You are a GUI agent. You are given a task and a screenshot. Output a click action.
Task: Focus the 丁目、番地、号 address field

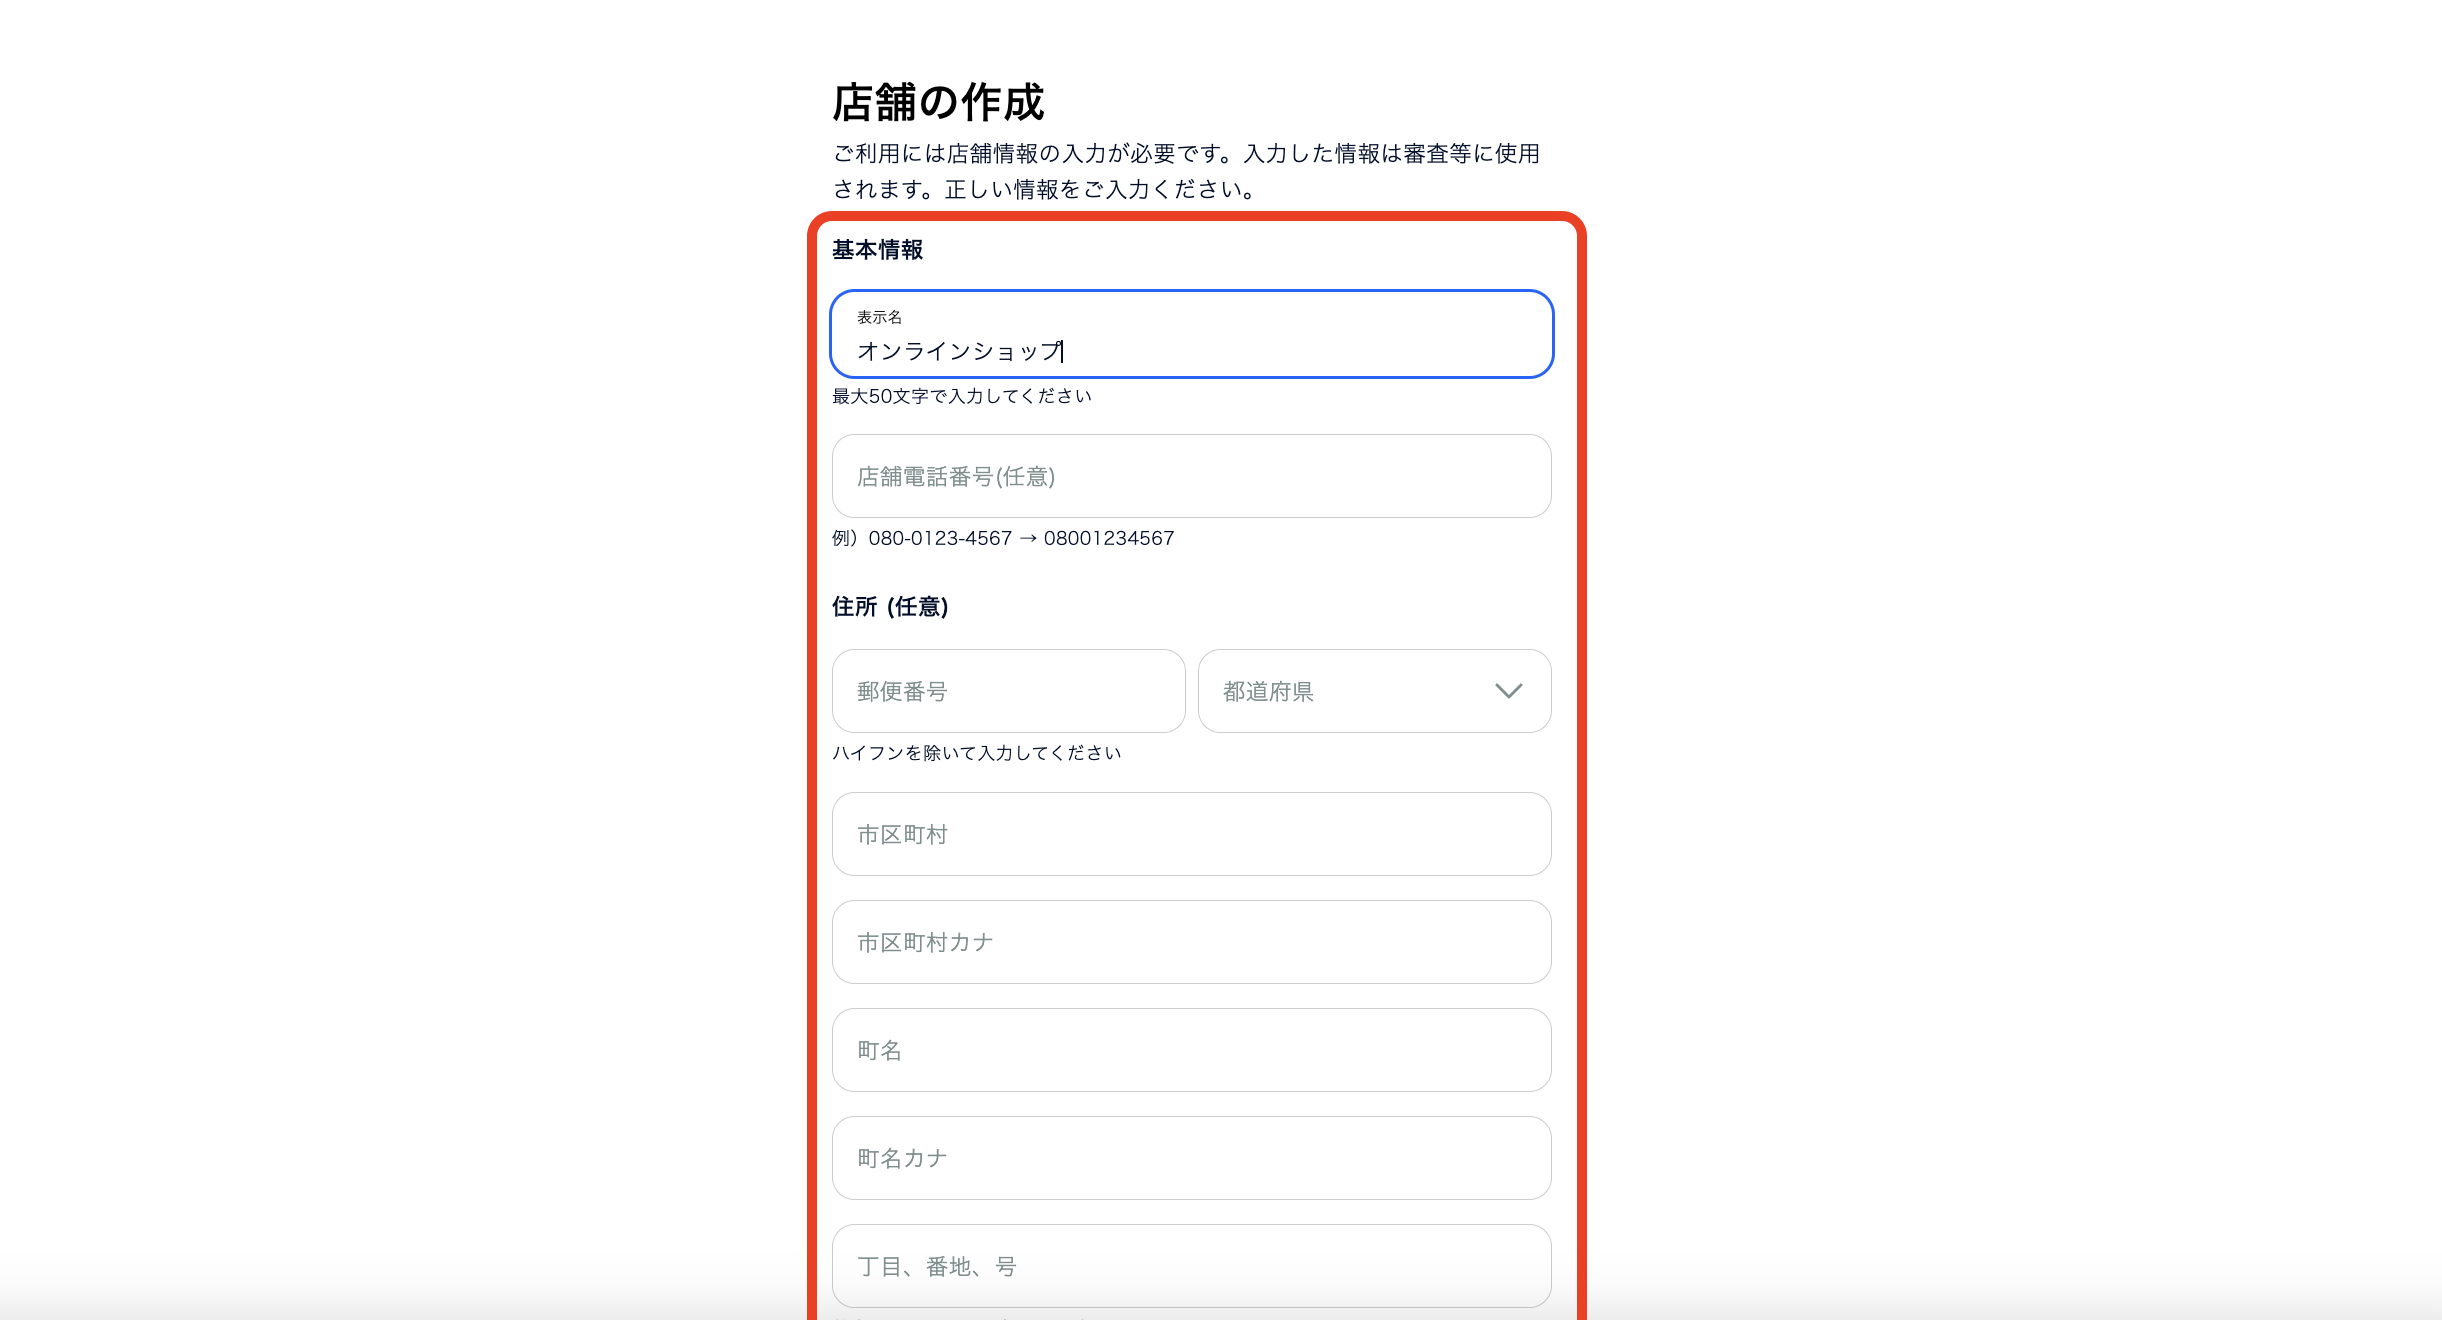(x=1190, y=1266)
